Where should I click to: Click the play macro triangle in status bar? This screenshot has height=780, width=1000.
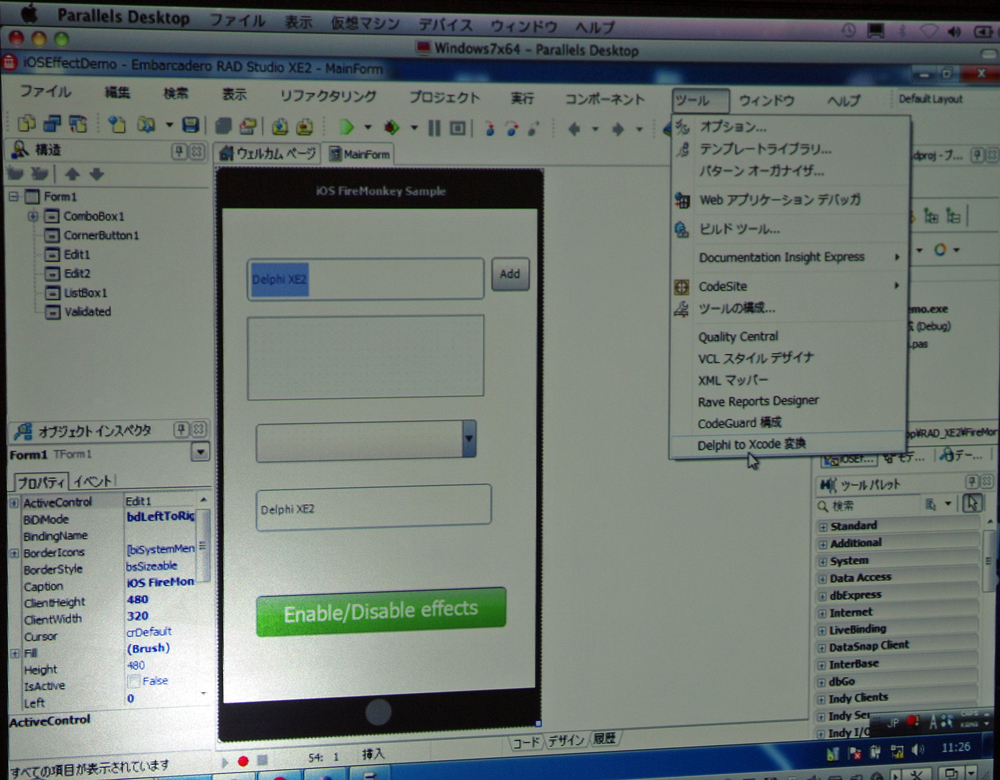click(224, 762)
